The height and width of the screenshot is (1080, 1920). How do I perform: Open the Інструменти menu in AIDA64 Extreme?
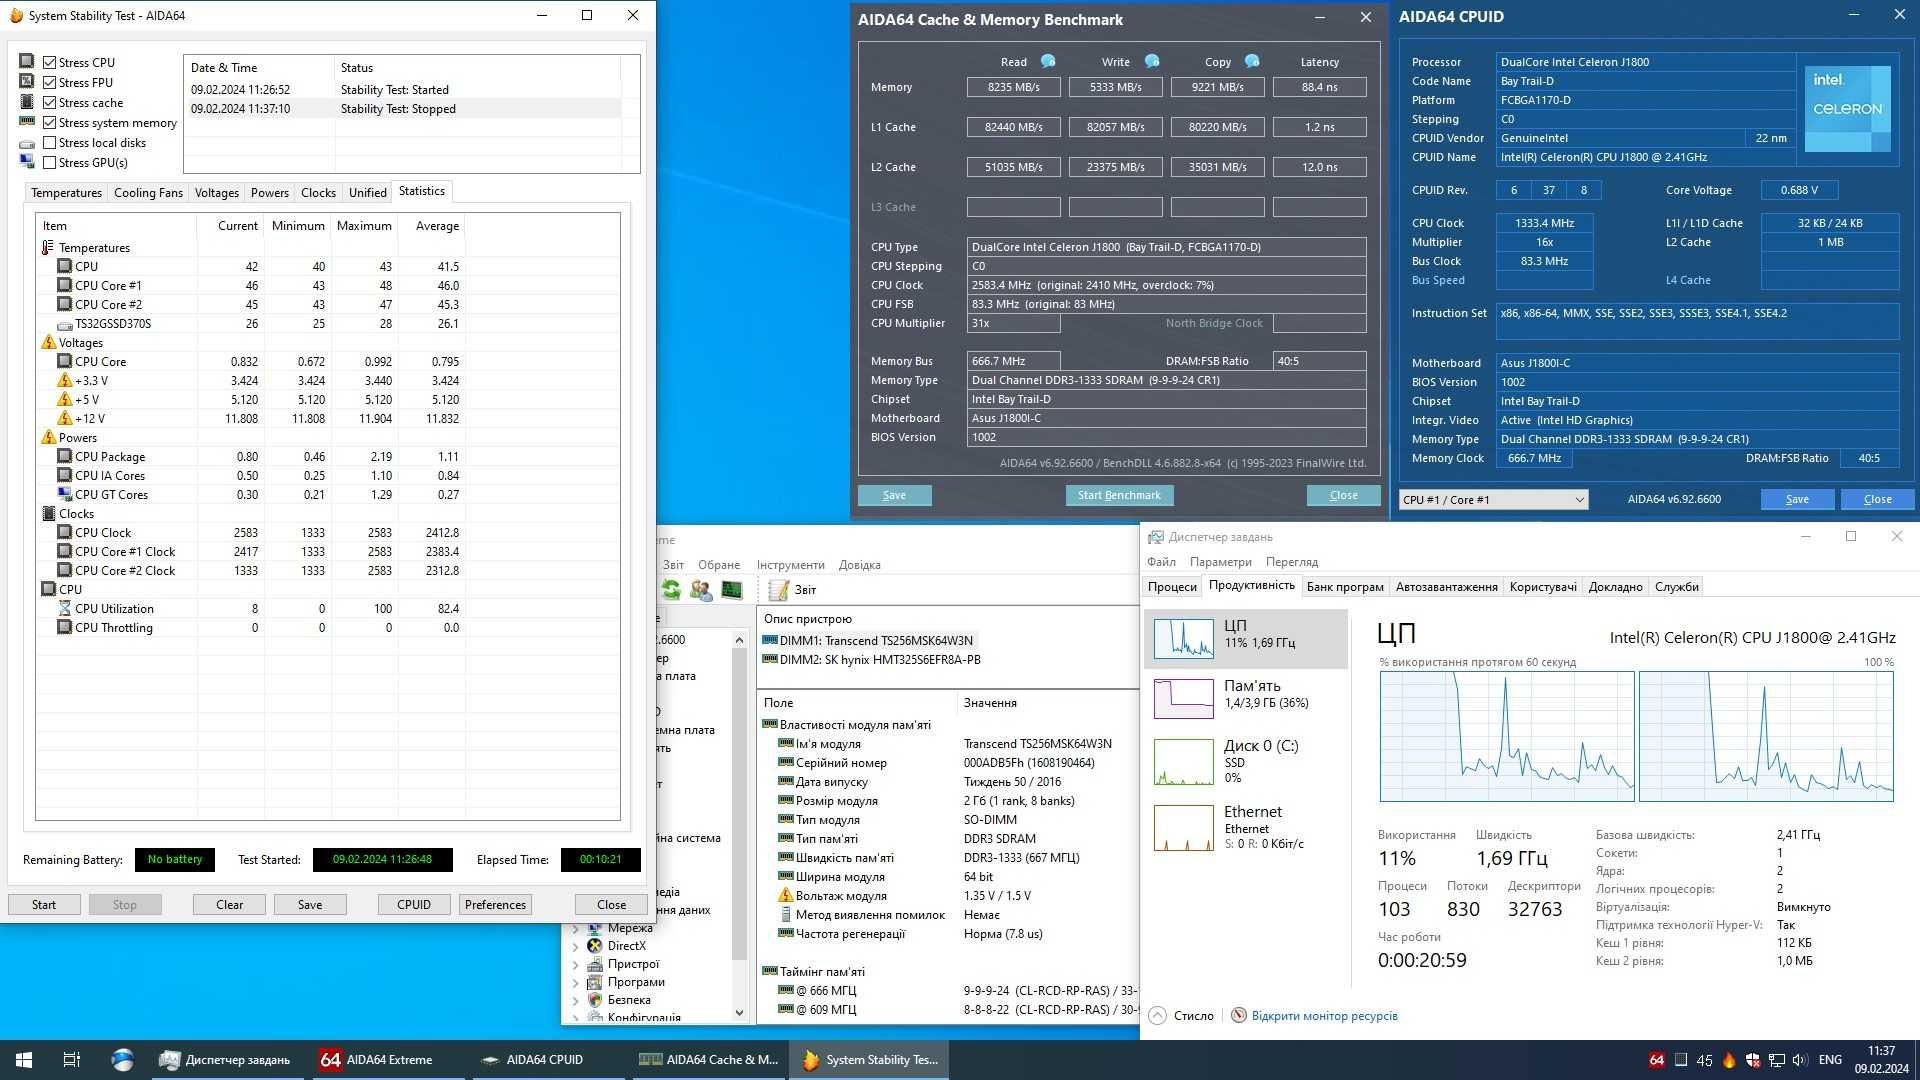point(790,565)
